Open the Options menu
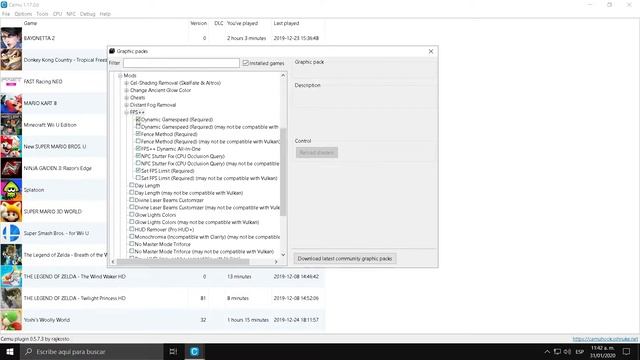Screen dimensions: 640x360 pyautogui.click(x=23, y=14)
